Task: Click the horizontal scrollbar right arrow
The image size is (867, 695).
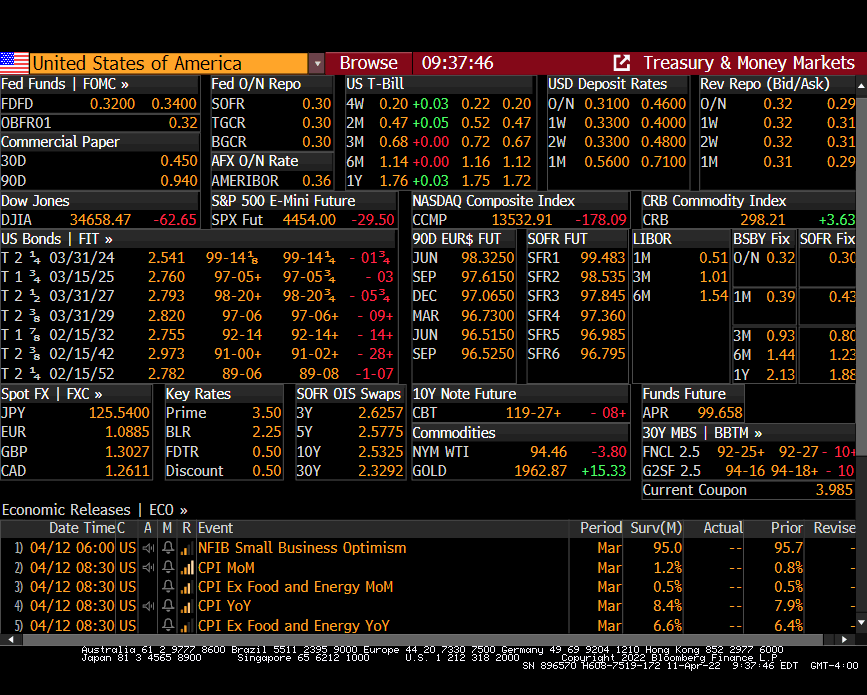Action: (x=844, y=639)
